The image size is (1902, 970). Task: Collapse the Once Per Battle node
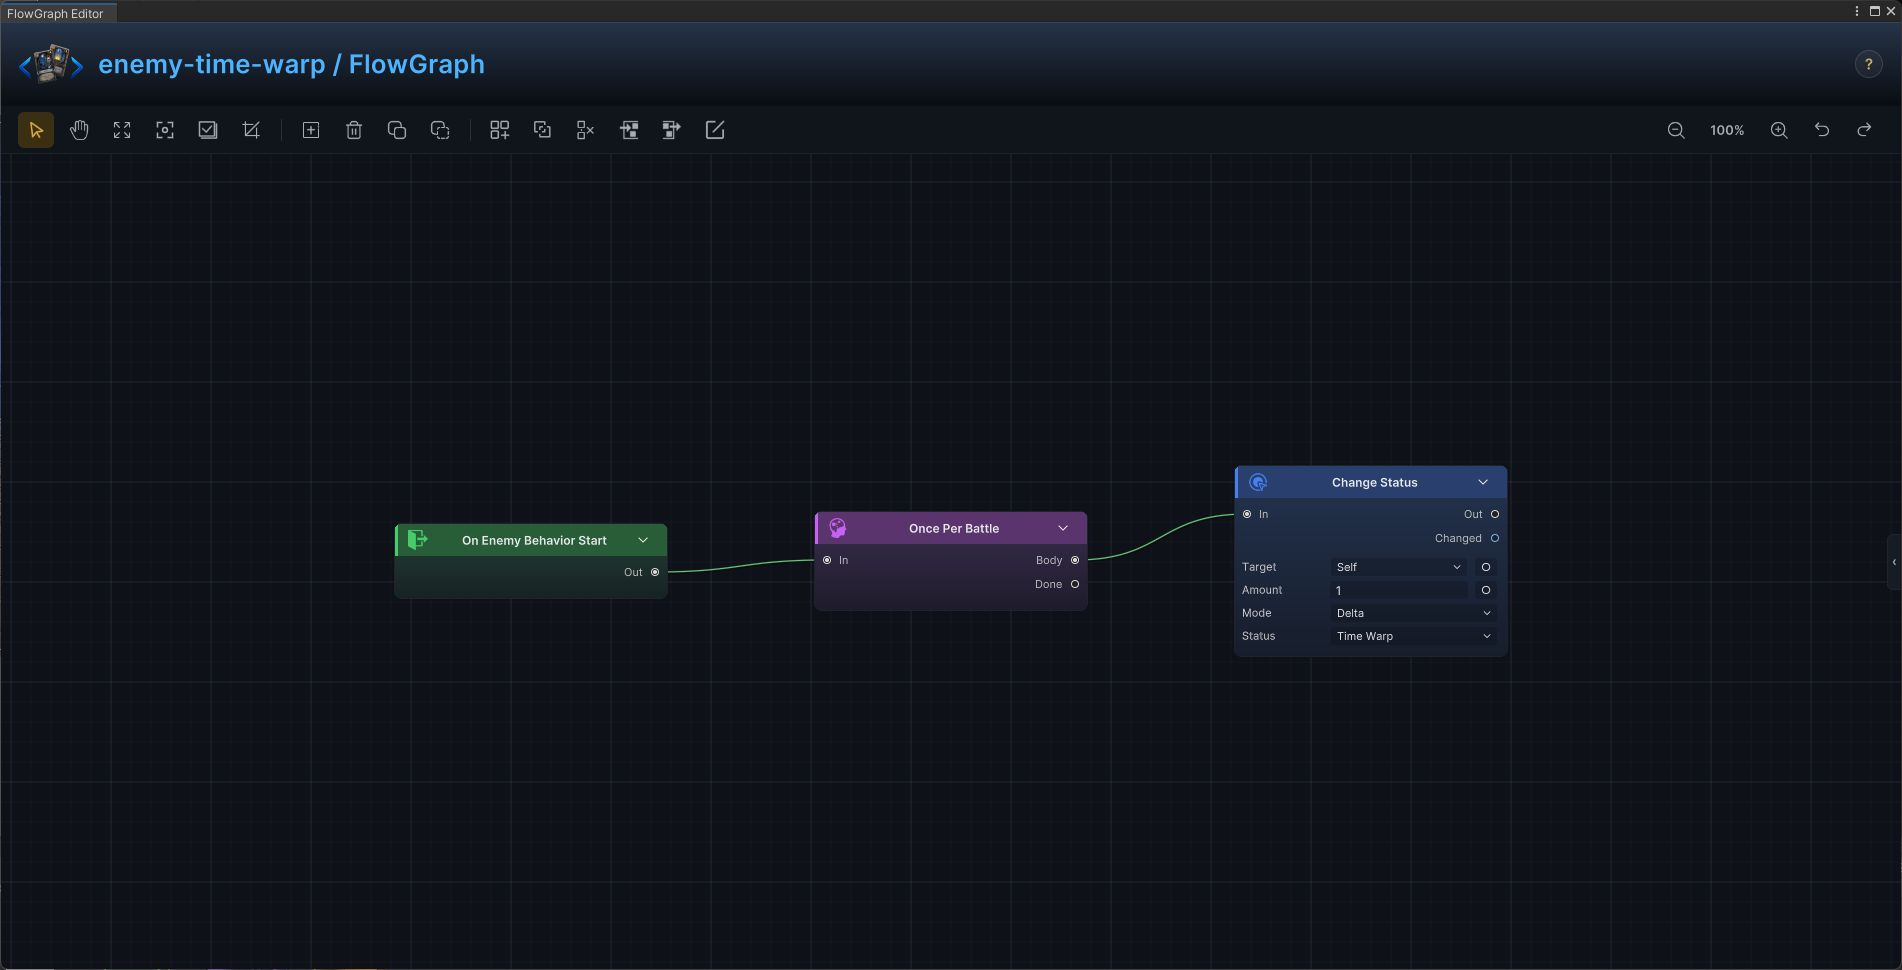[x=1063, y=528]
